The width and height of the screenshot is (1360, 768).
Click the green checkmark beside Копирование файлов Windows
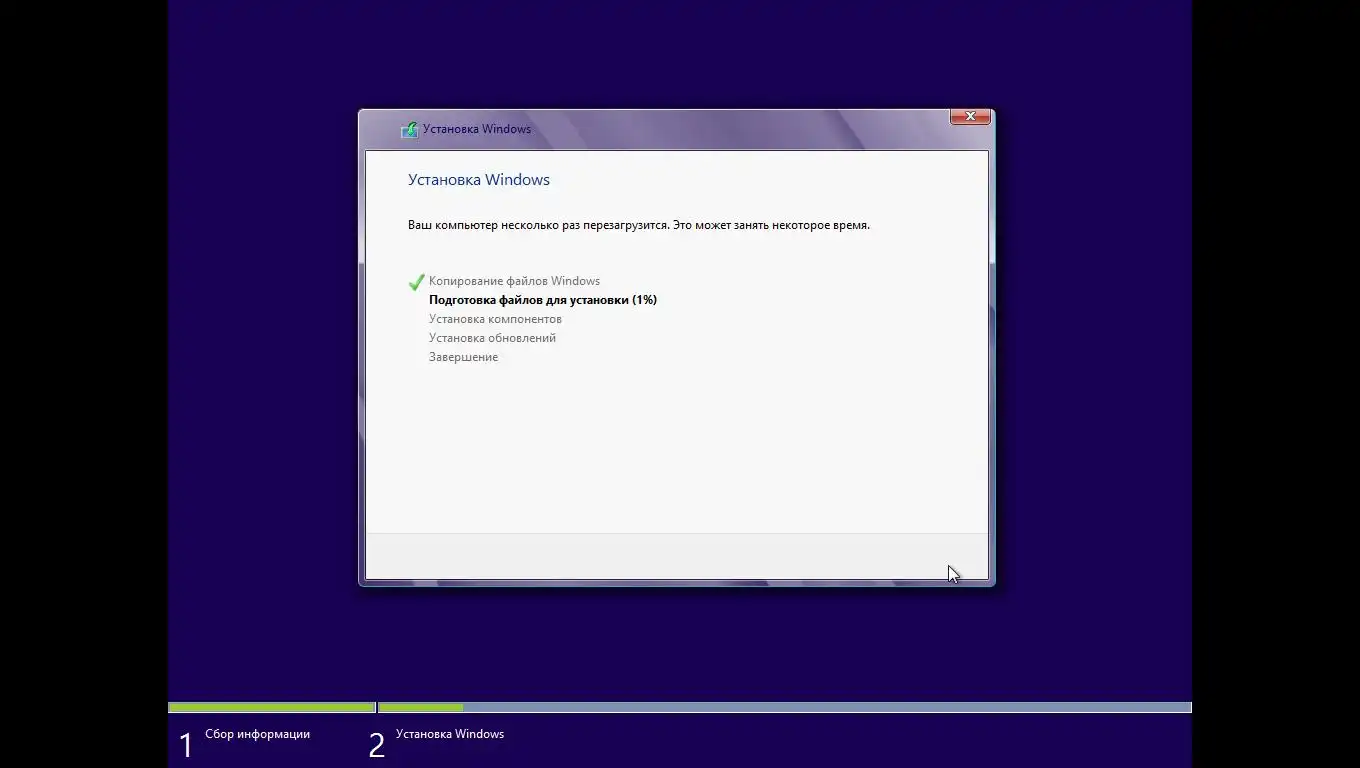pos(416,282)
